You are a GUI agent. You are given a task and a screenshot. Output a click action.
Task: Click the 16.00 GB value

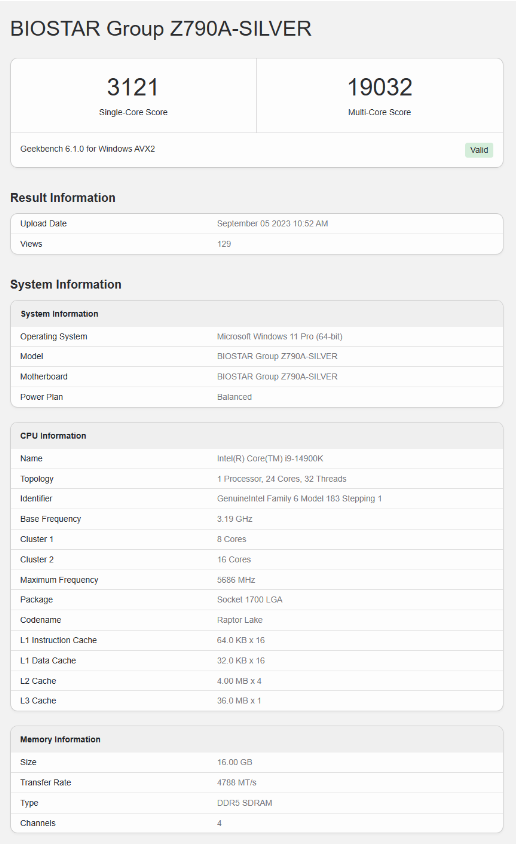[x=235, y=762]
